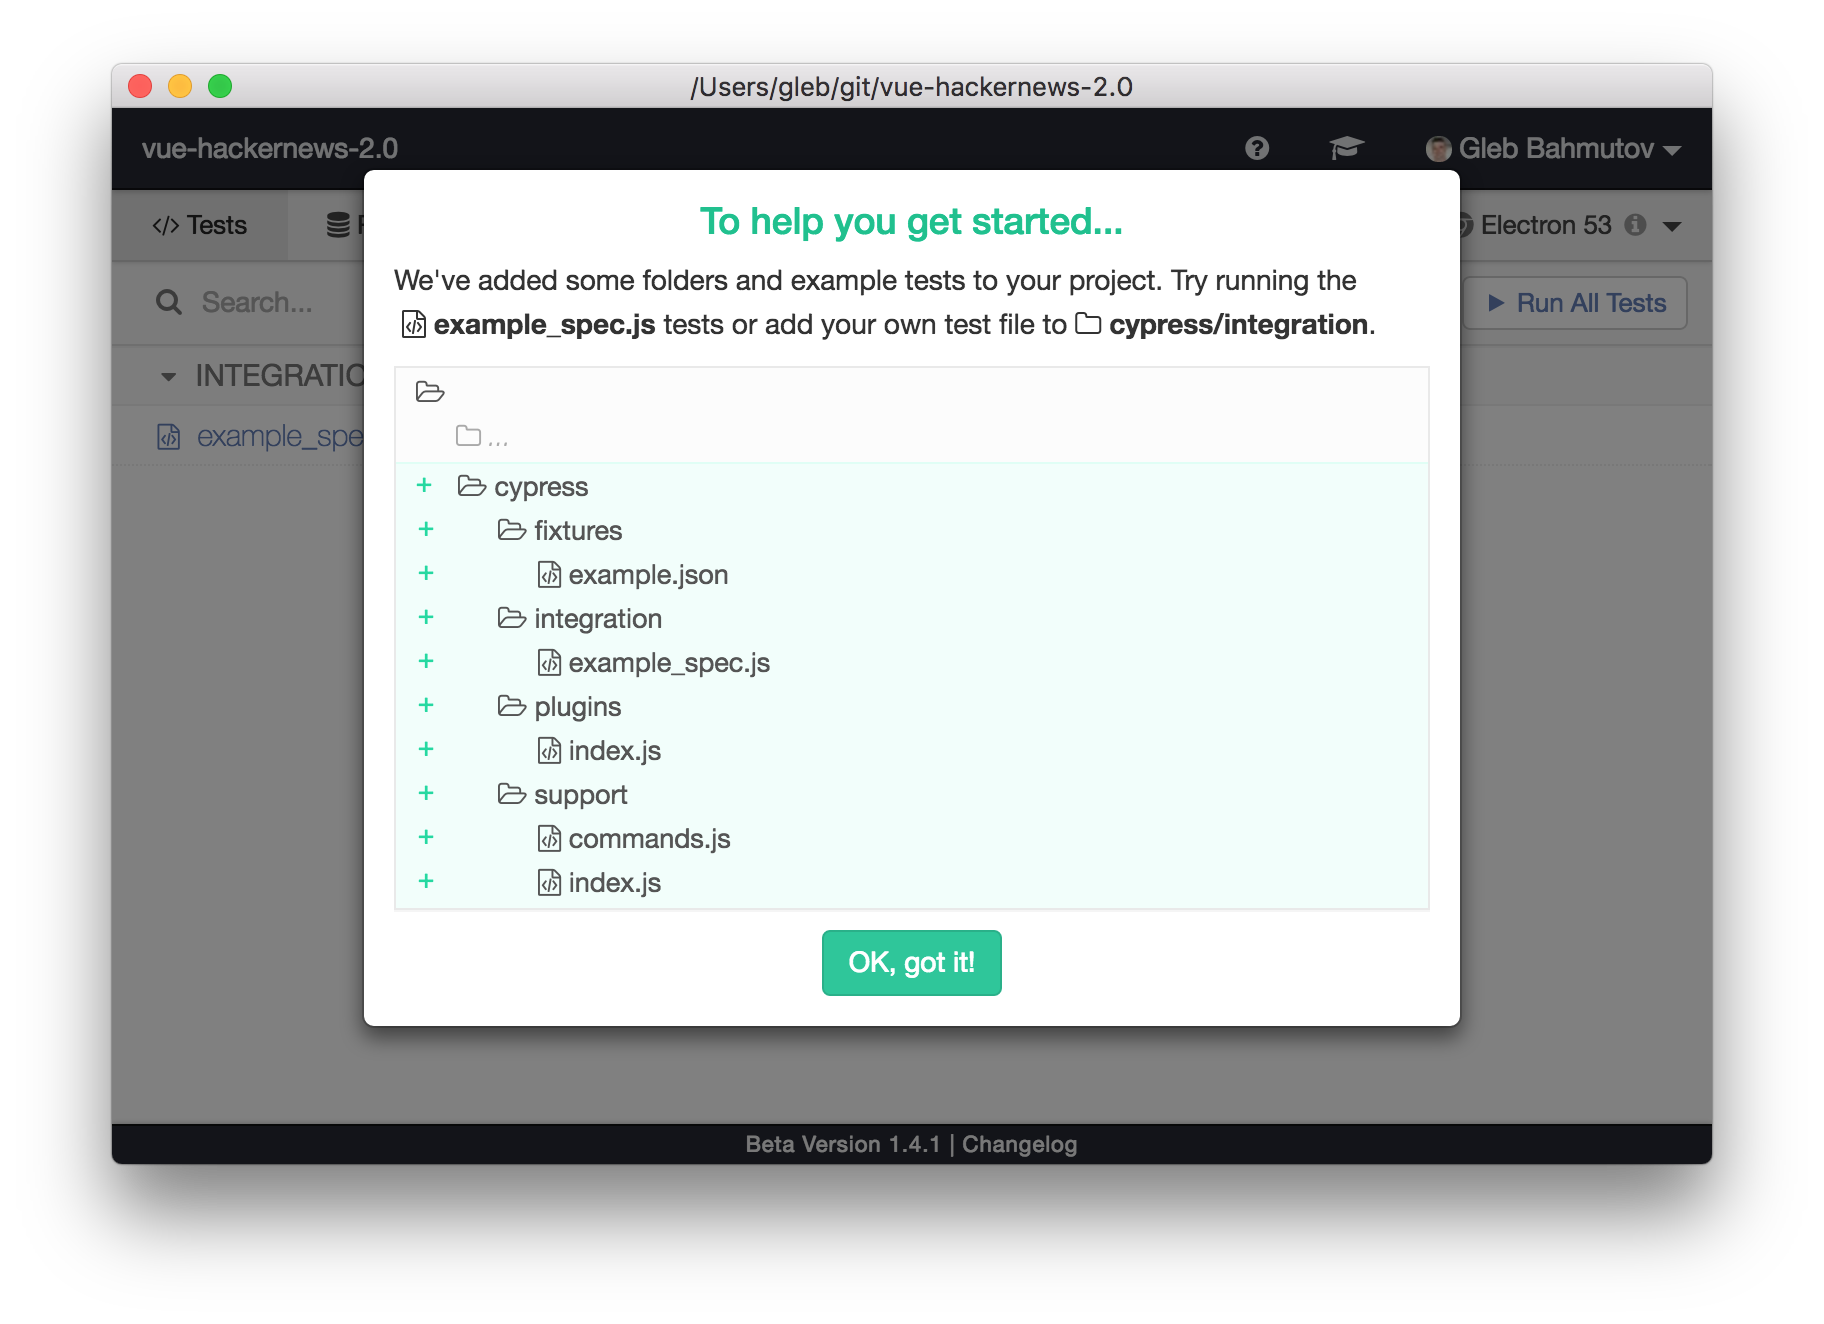The width and height of the screenshot is (1824, 1324).
Task: Open the Changelog link in footer
Action: coord(1019,1144)
